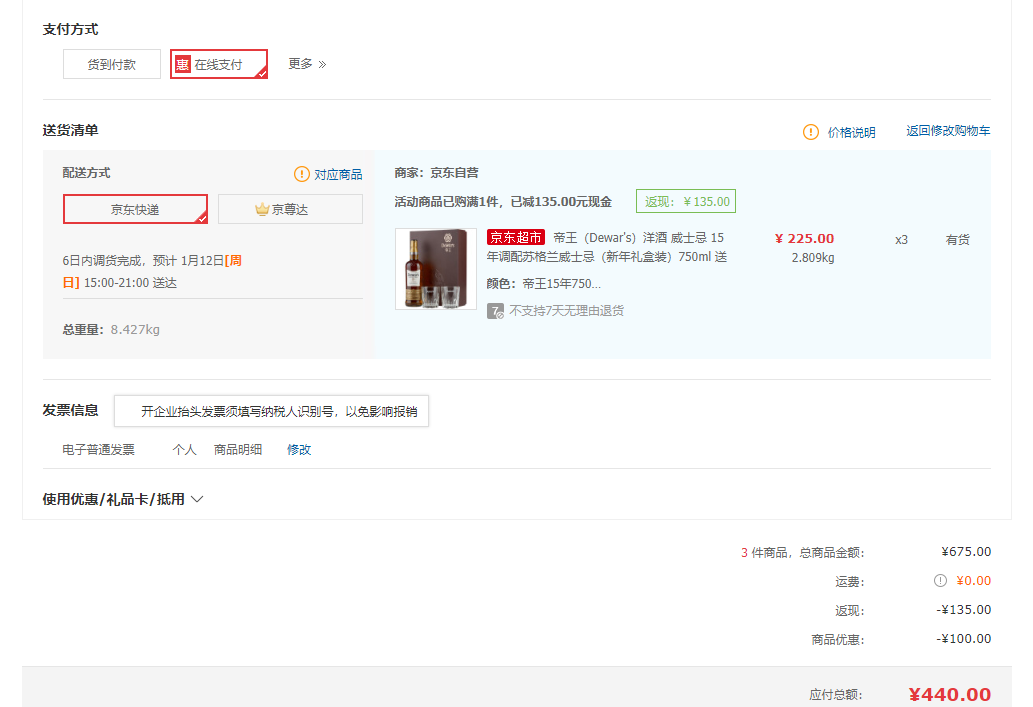Click the delivery time 15:00-21:00 送达
The width and height of the screenshot is (1033, 707).
pyautogui.click(x=130, y=283)
